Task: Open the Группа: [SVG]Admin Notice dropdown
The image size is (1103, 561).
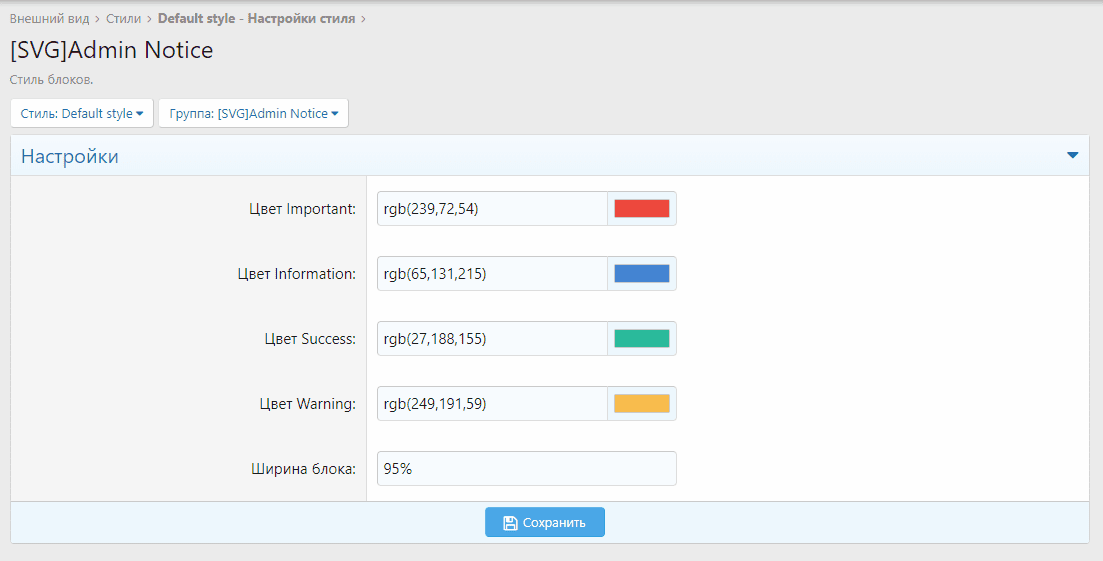Action: coord(253,114)
